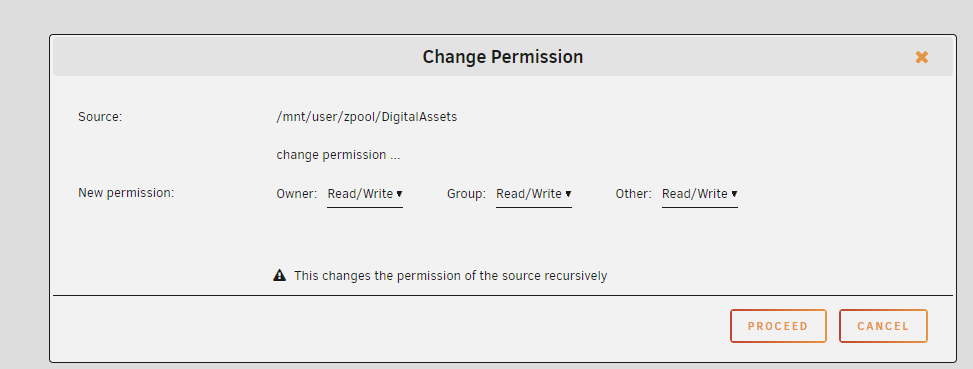Dismiss the dialog with the CANCEL button
Screen dimensions: 973x369
(883, 326)
